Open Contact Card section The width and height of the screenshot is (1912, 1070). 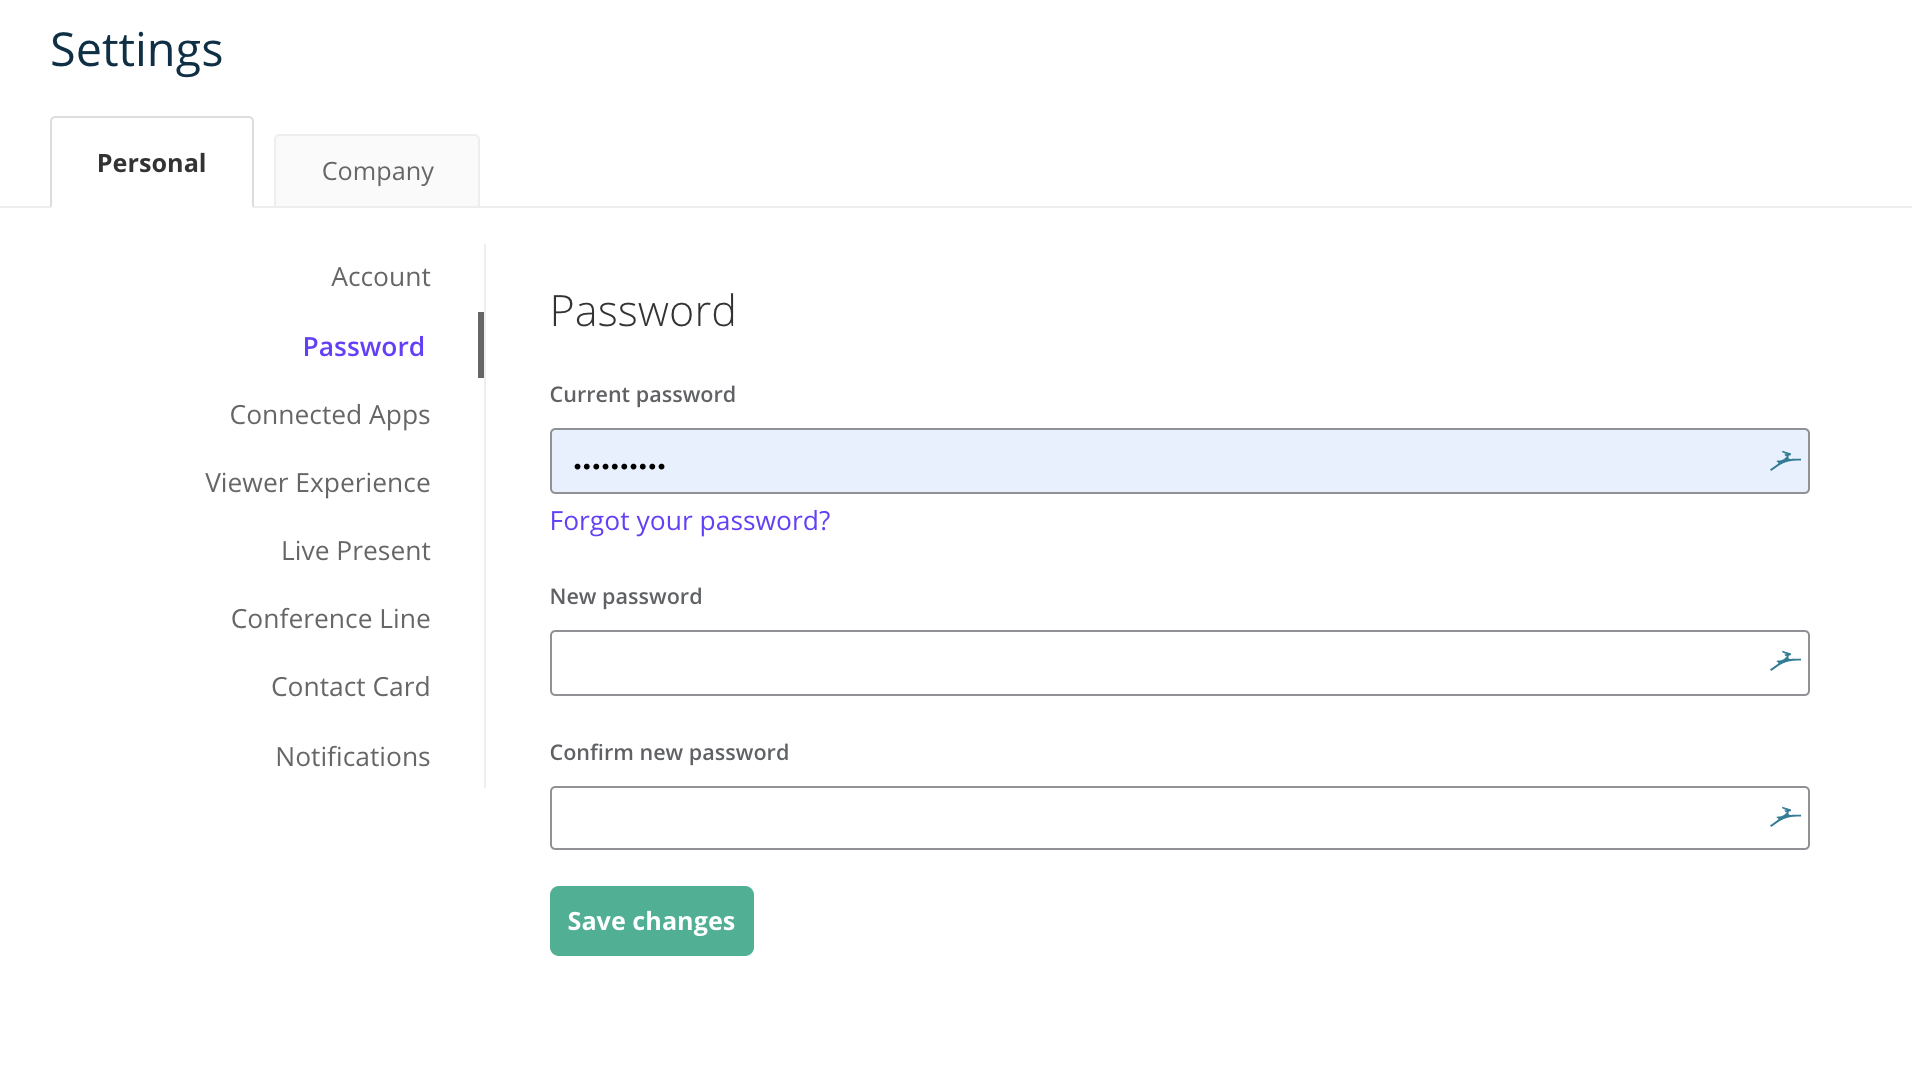click(351, 687)
